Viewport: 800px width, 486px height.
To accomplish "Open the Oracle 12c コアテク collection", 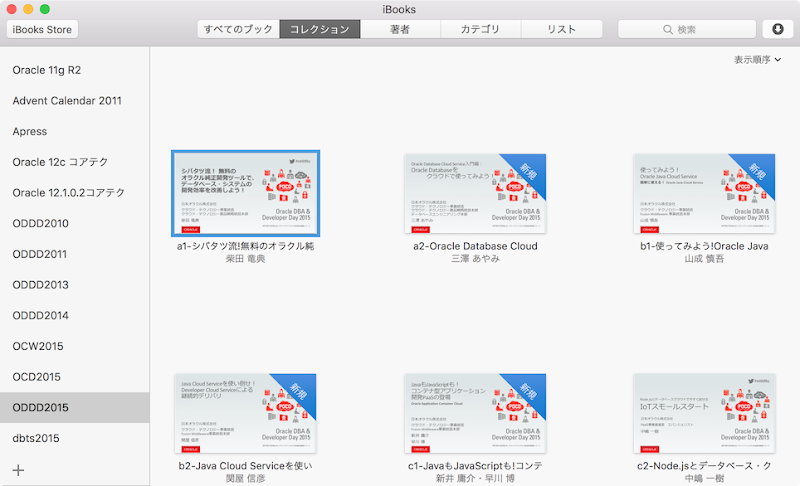I will 74,162.
